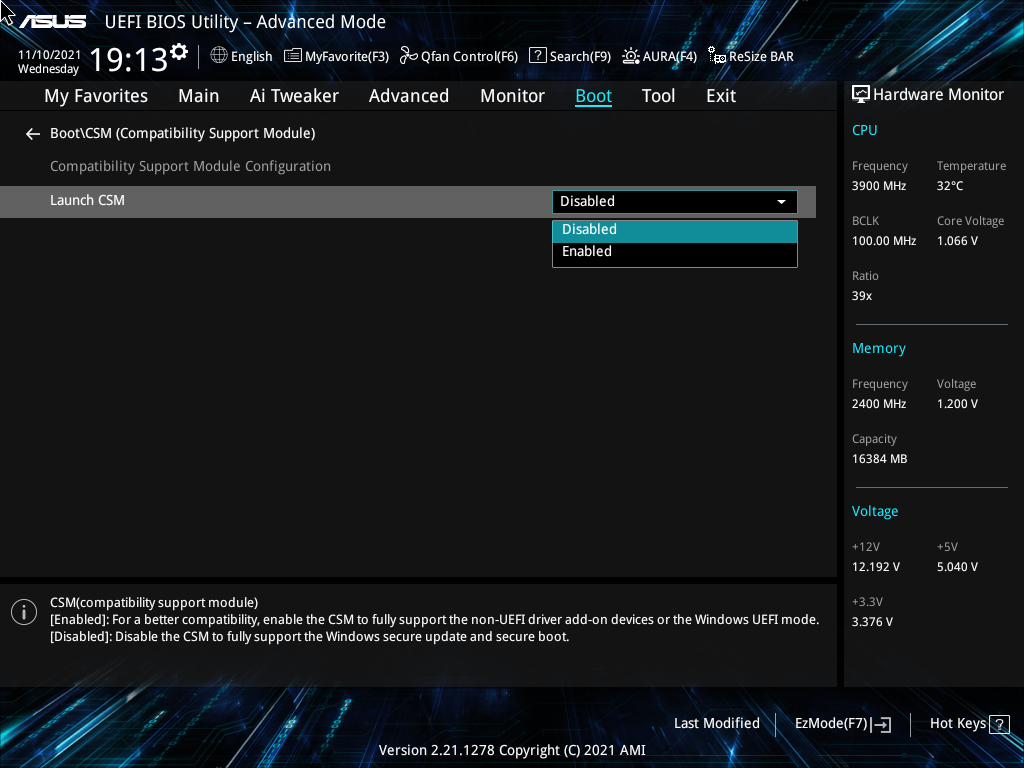Click the Hardware Monitor display icon

click(861, 95)
